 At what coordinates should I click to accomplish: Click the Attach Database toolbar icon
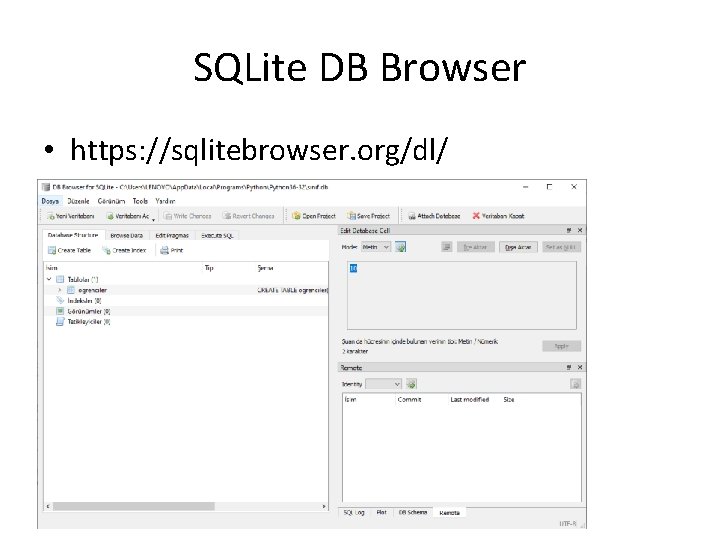412,216
